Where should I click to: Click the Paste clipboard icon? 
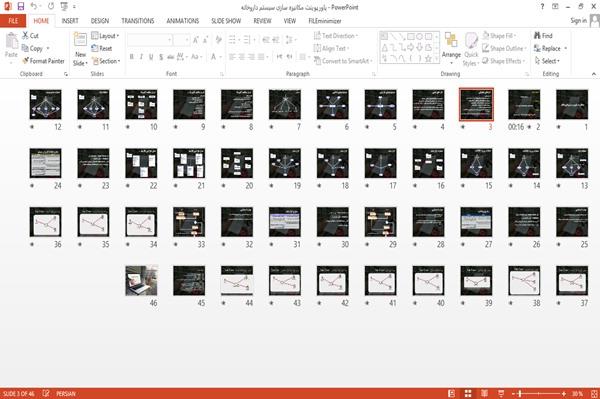[11, 41]
